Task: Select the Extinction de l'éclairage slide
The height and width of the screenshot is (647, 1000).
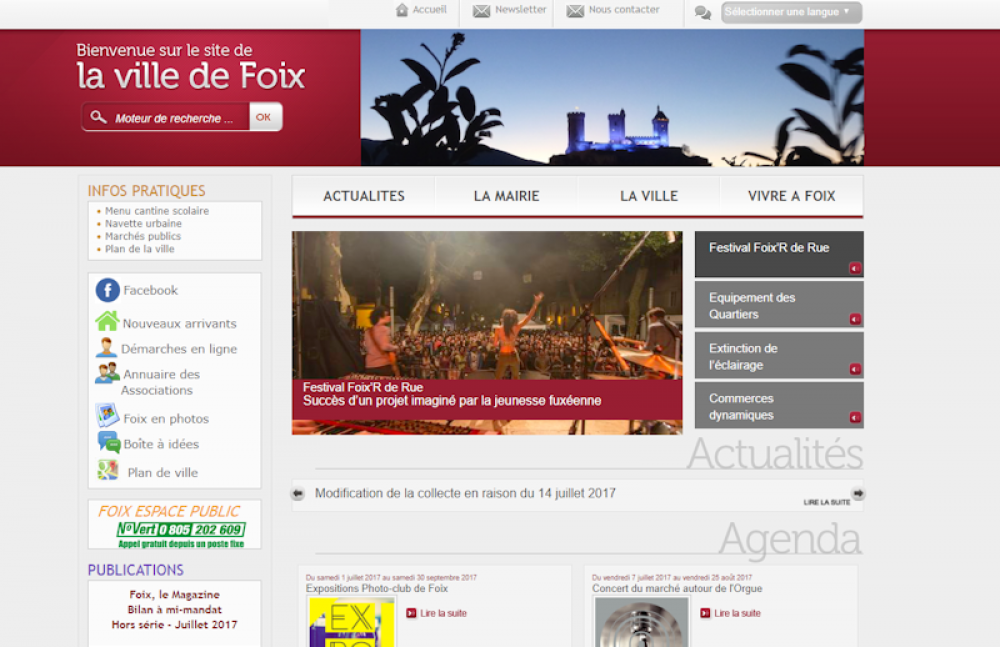Action: pos(778,356)
